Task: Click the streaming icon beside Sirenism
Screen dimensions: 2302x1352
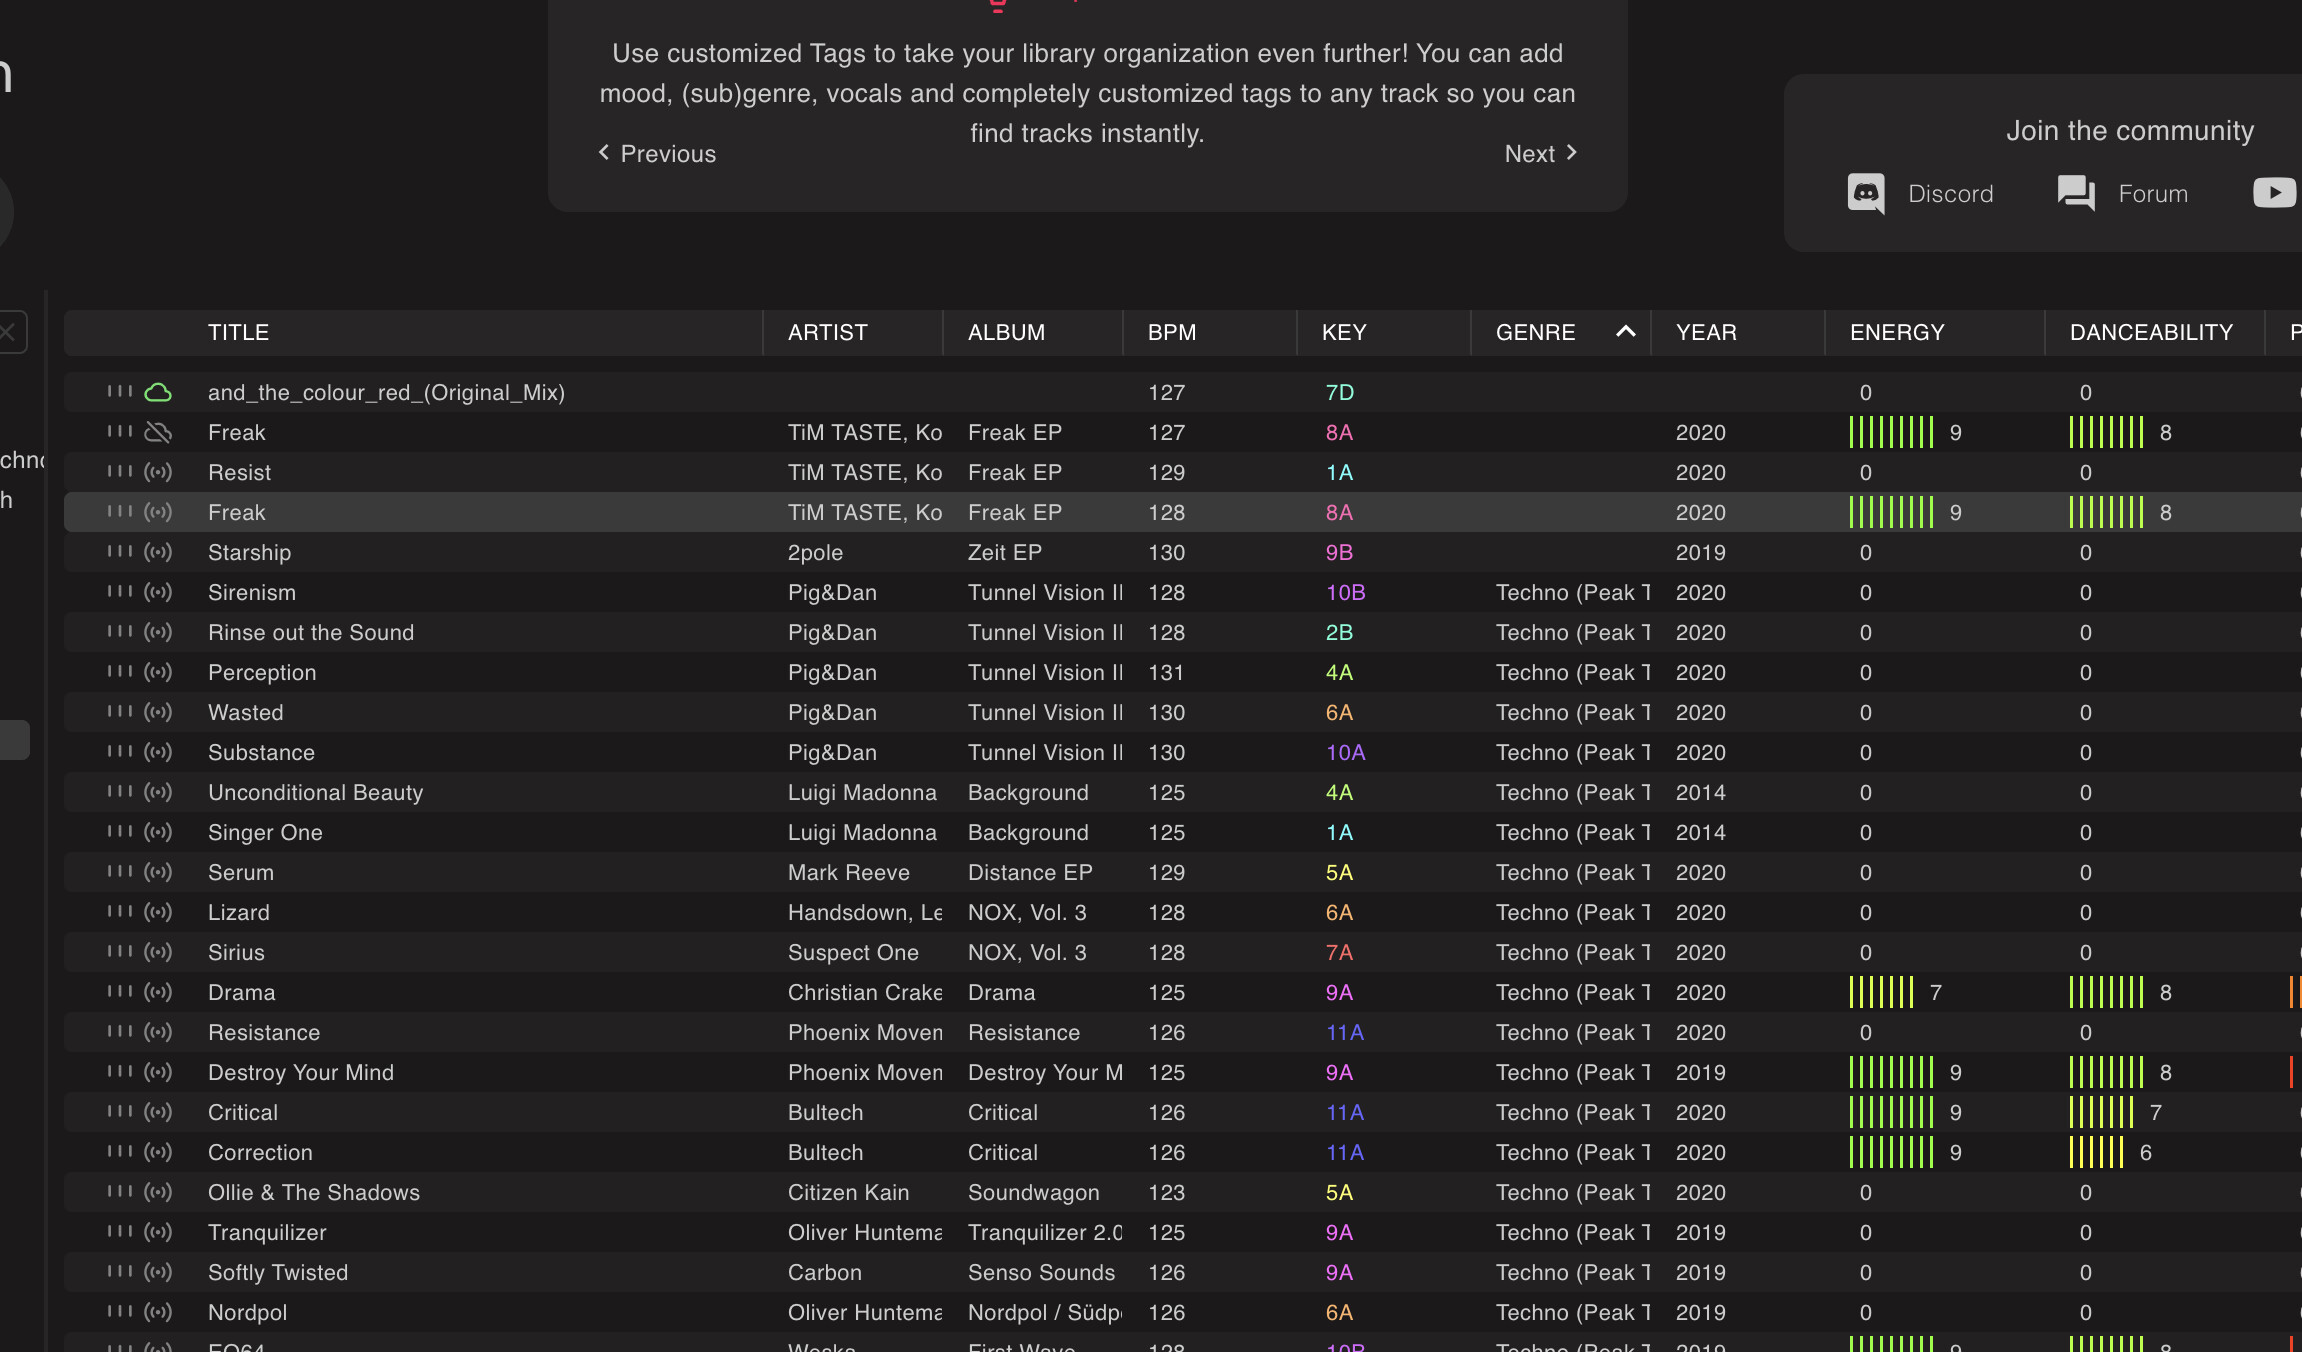Action: coord(158,592)
